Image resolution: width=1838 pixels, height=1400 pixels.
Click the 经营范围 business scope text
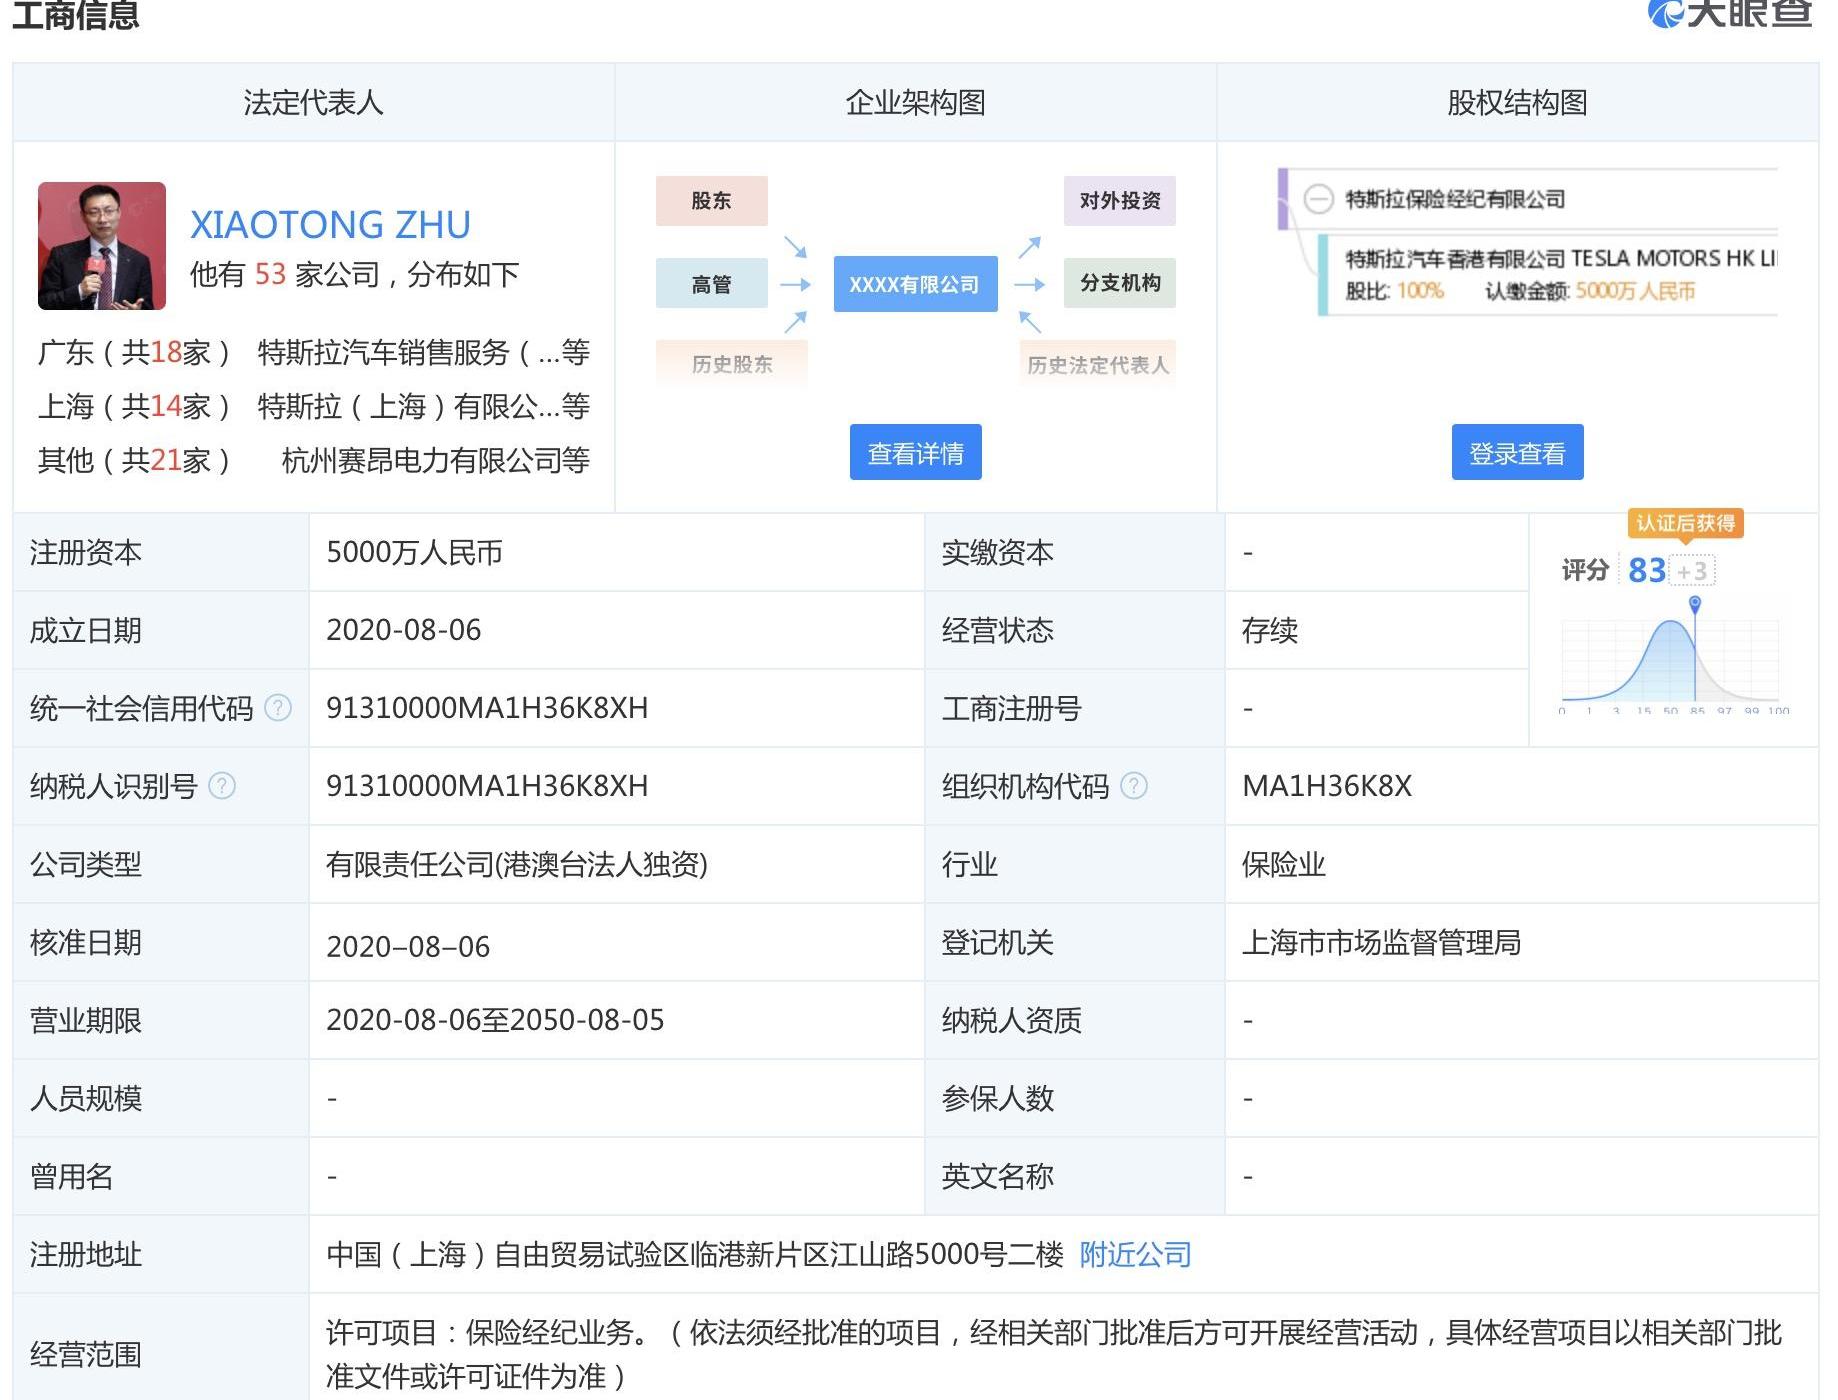pyautogui.click(x=1054, y=1354)
